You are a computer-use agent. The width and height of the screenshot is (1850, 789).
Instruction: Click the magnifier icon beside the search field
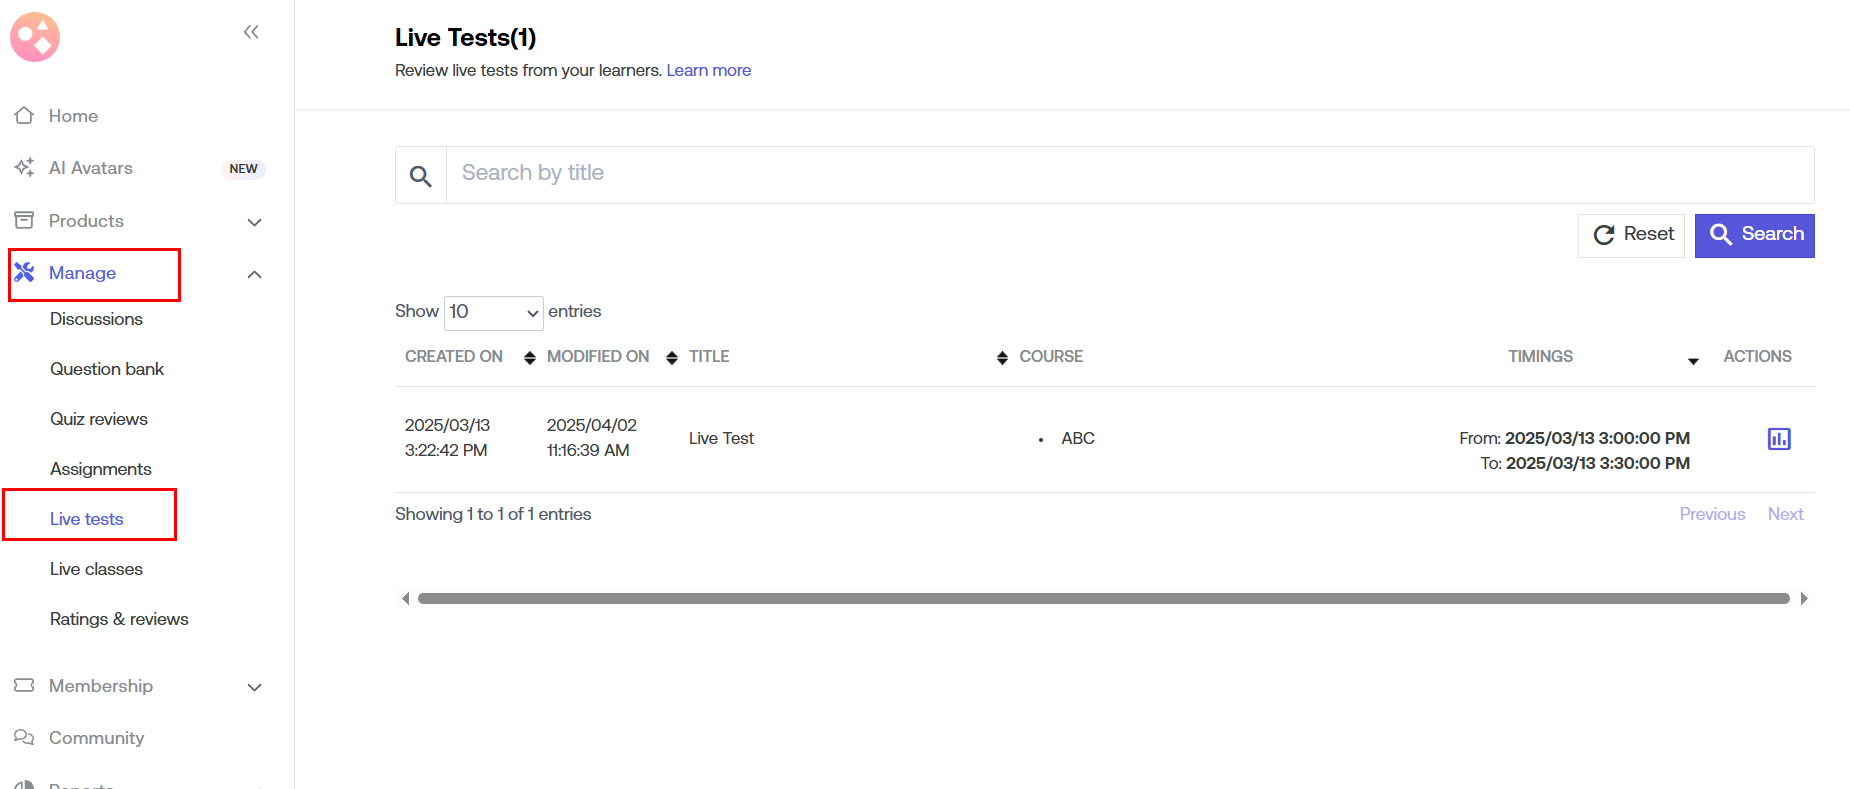pos(421,176)
